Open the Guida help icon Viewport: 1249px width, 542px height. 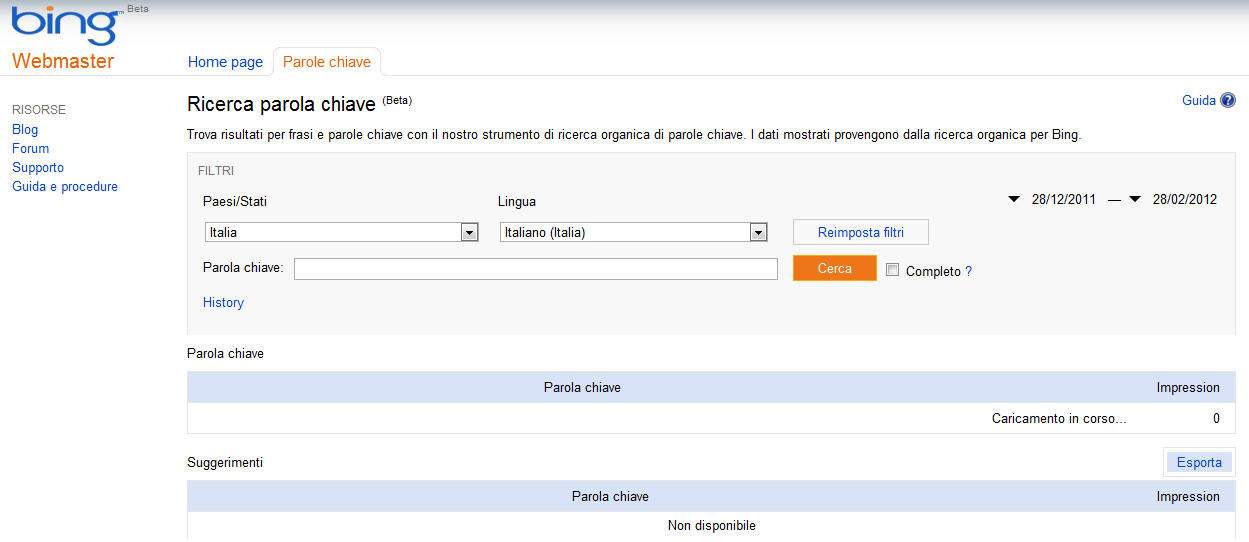(x=1228, y=100)
